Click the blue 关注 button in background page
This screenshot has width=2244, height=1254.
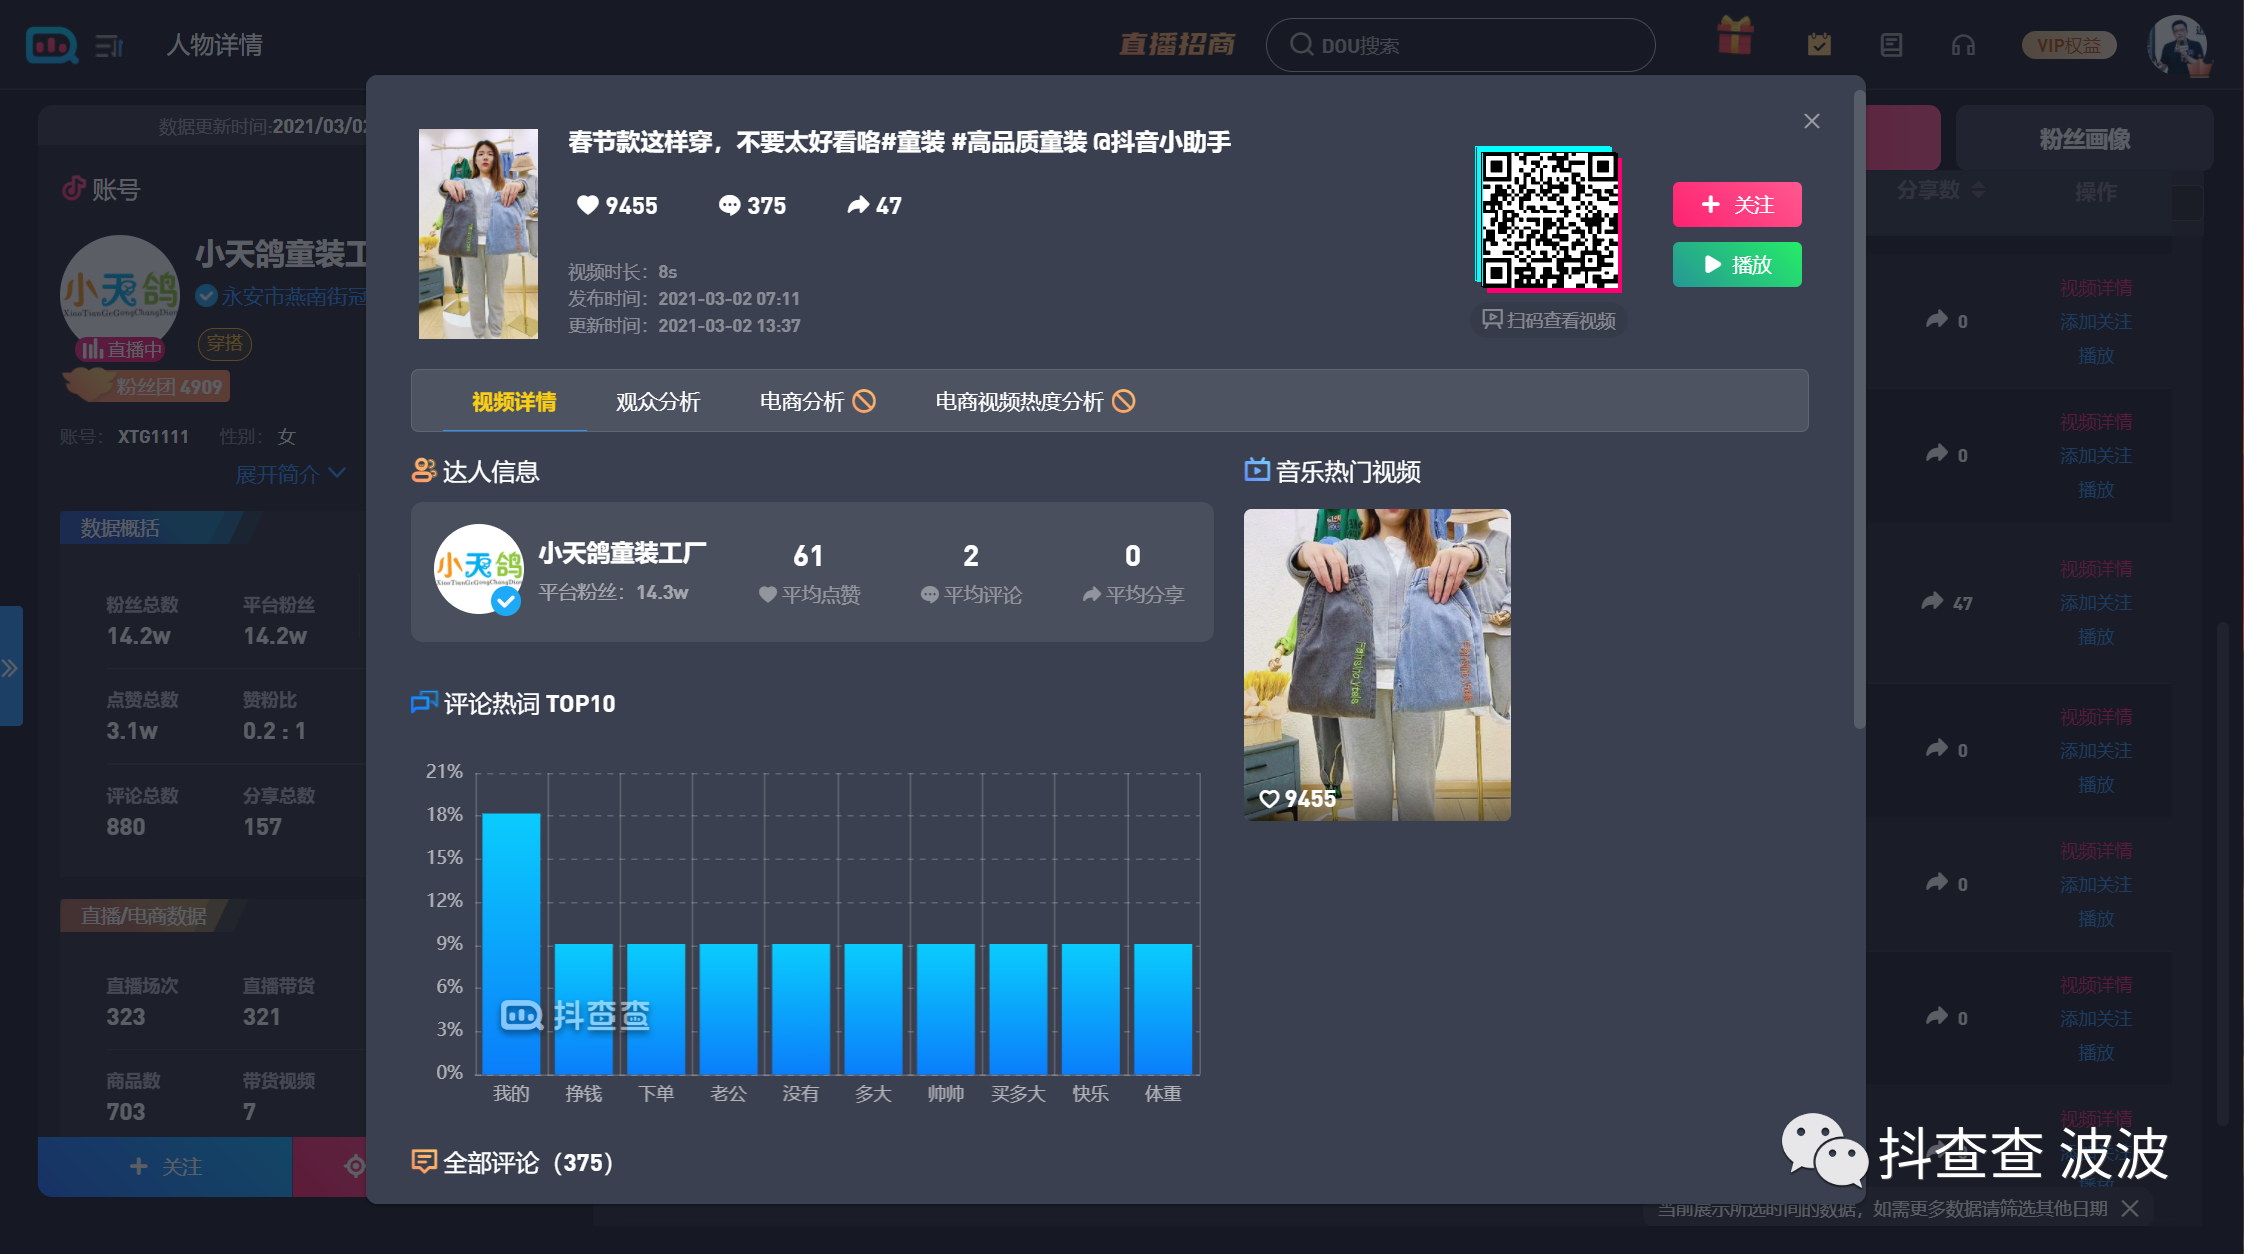pyautogui.click(x=165, y=1166)
